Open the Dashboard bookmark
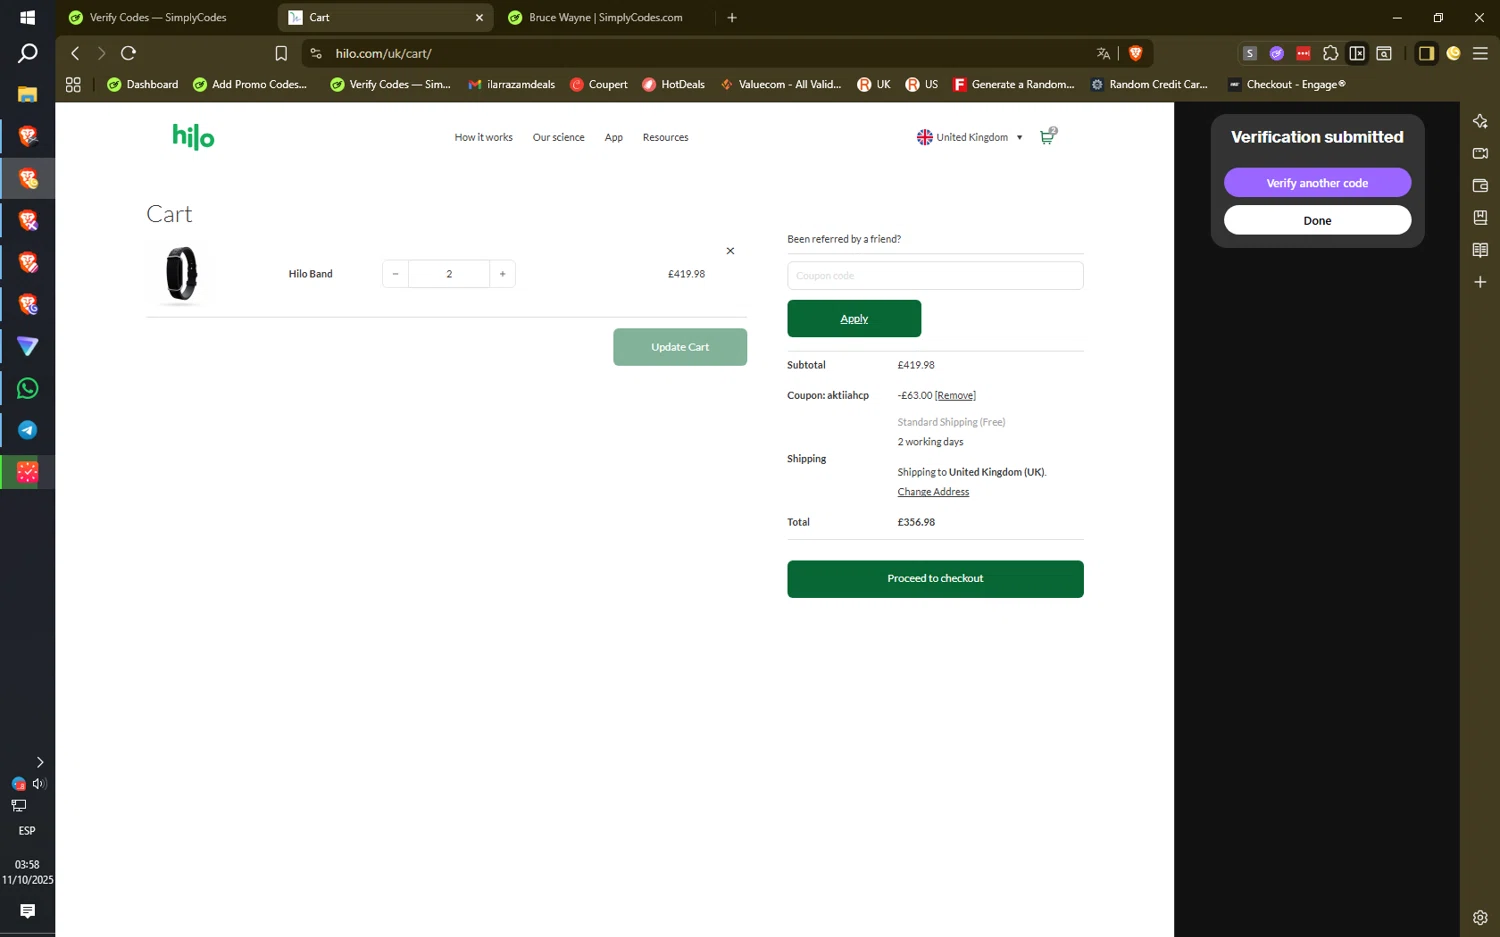This screenshot has width=1500, height=937. click(142, 84)
